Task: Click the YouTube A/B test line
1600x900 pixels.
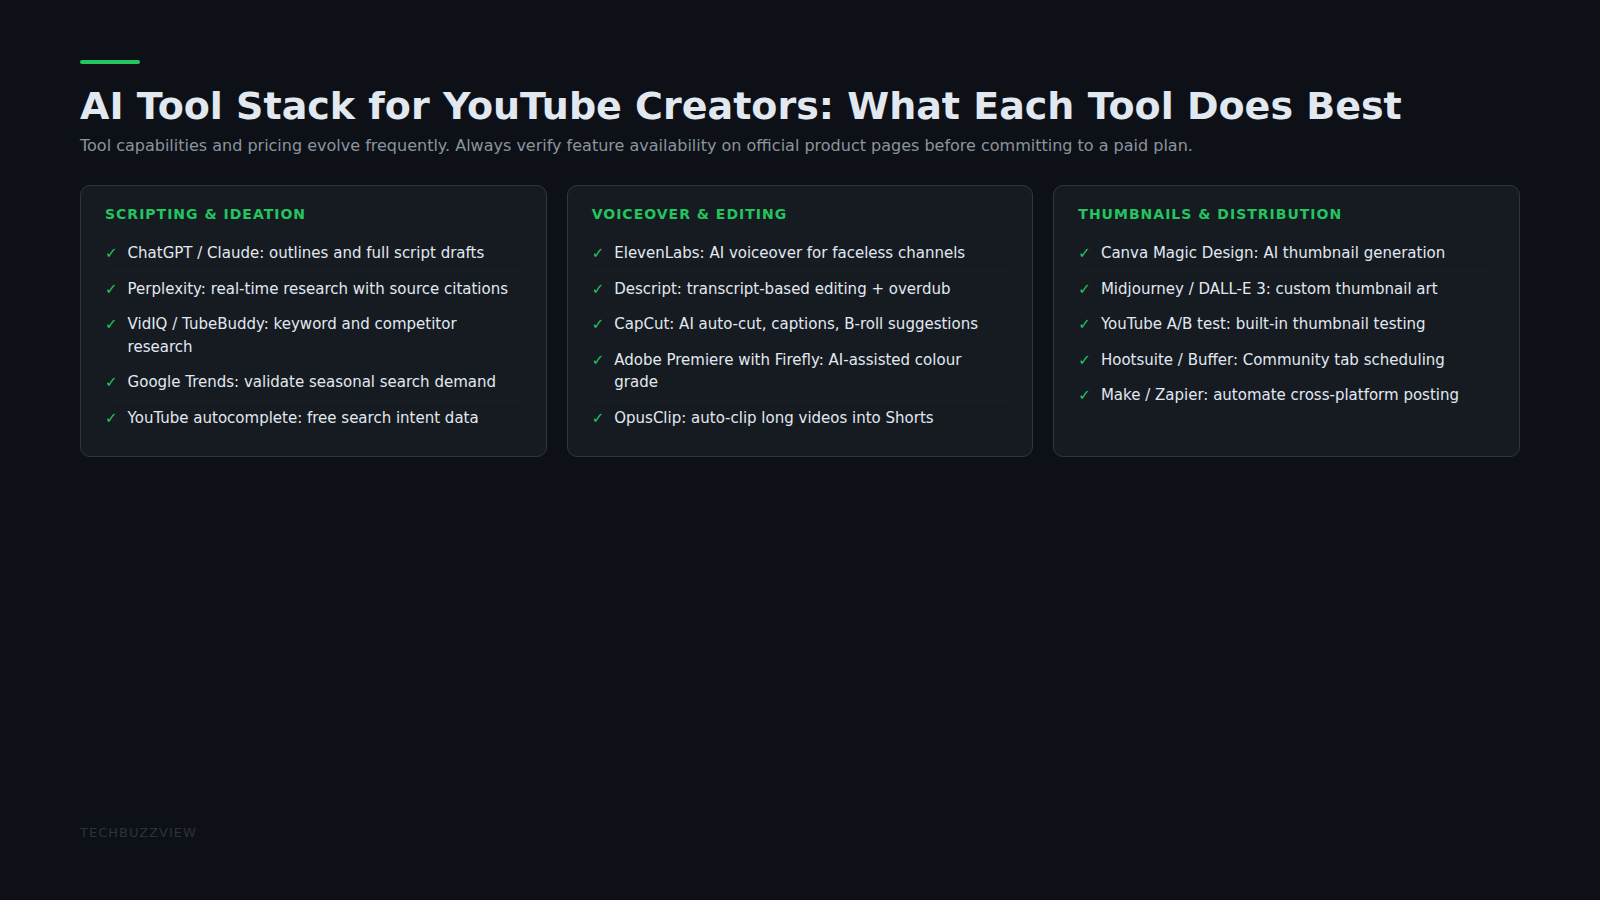Action: [x=1263, y=324]
